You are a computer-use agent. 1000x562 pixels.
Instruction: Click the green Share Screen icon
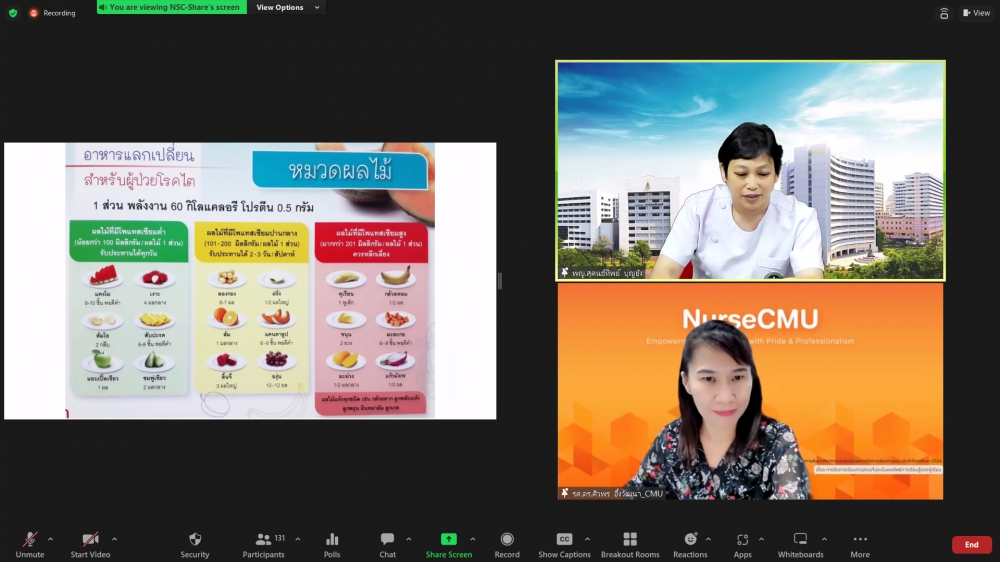[x=448, y=540]
